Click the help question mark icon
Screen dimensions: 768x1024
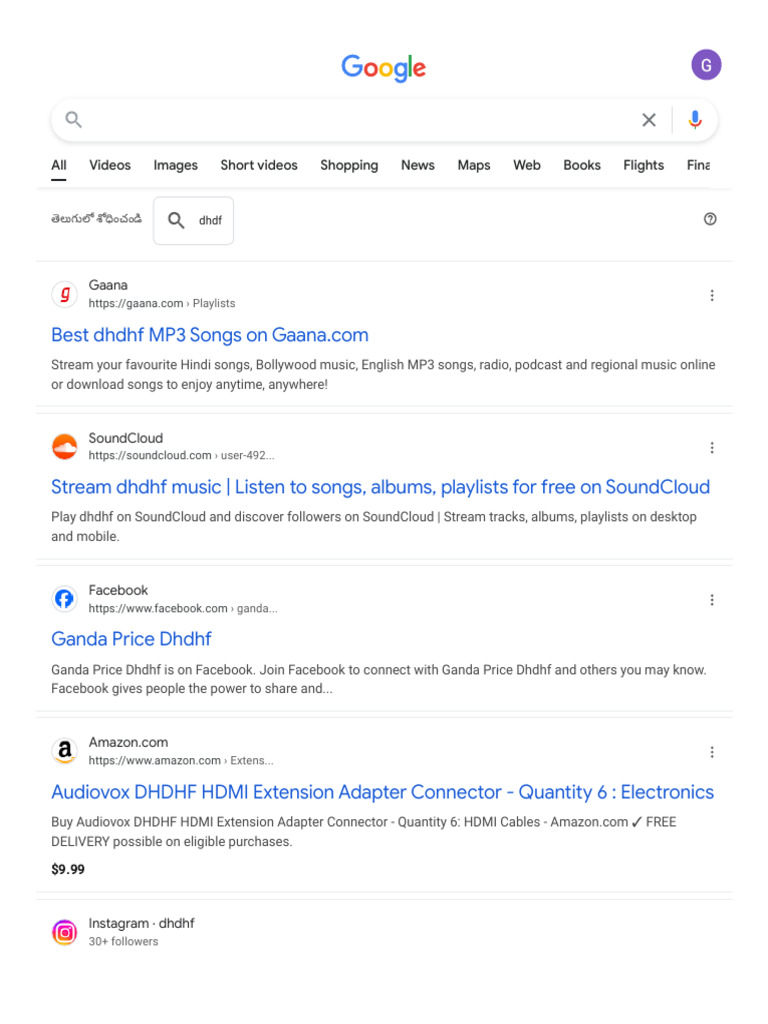tap(710, 219)
